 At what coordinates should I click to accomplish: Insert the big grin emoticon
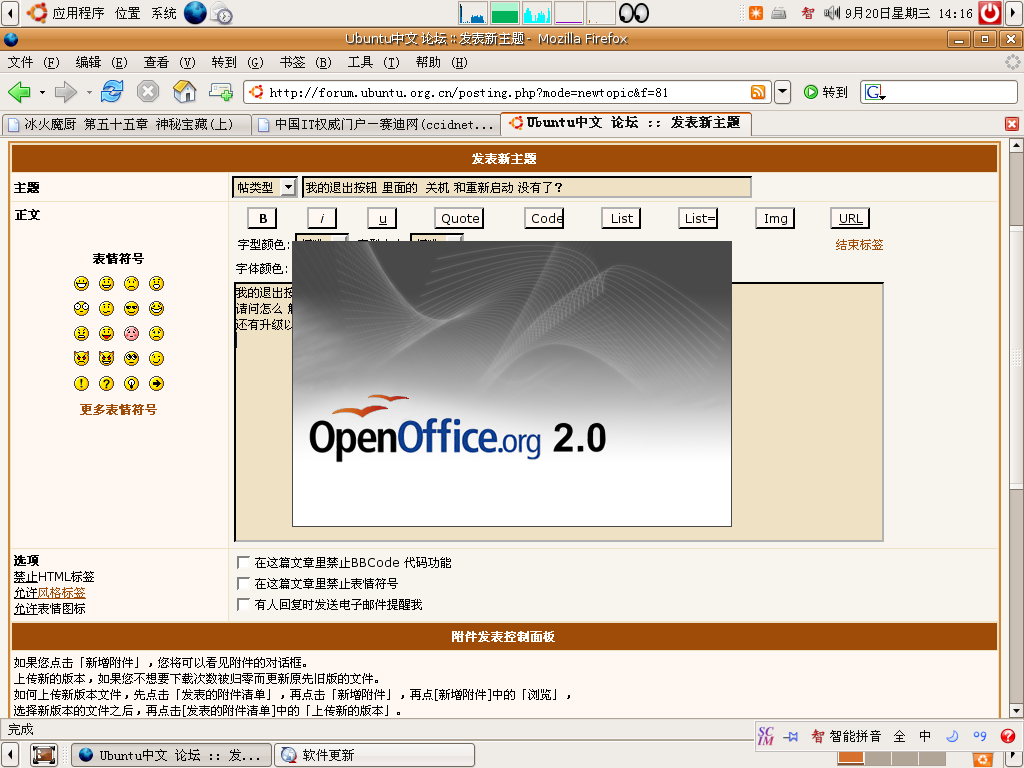tap(81, 283)
